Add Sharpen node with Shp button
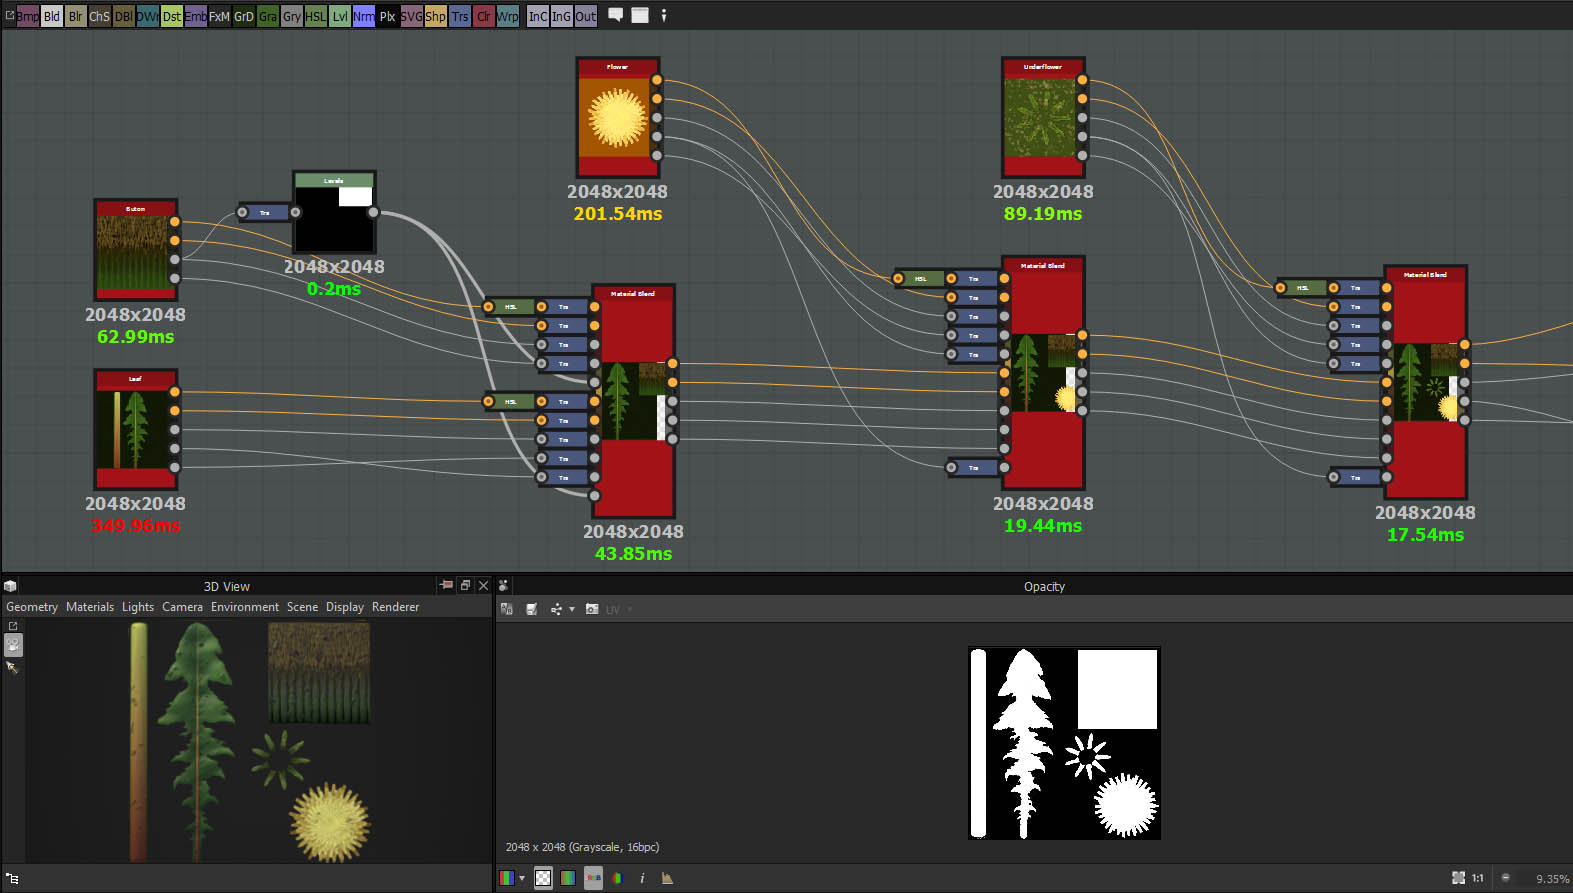The height and width of the screenshot is (893, 1573). tap(436, 16)
